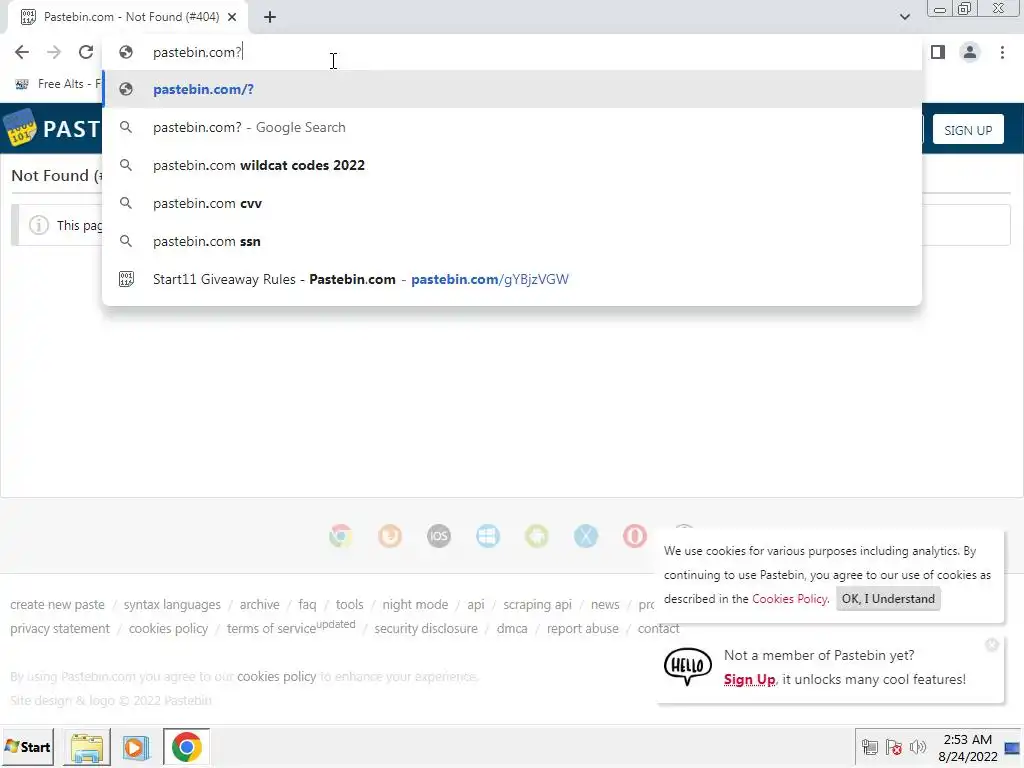Image resolution: width=1024 pixels, height=768 pixels.
Task: Open tab search chevron dropdown
Action: [904, 17]
